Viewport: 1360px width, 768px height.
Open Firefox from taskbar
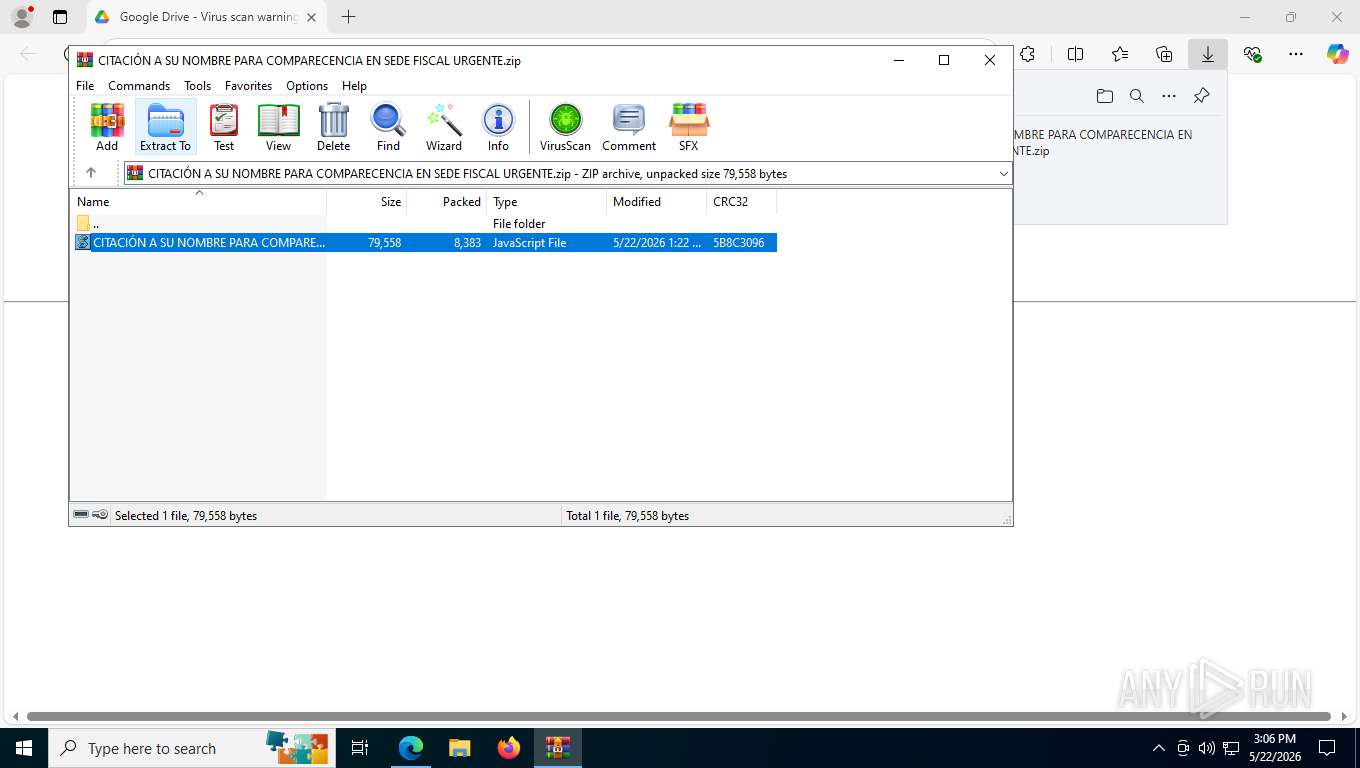(509, 748)
